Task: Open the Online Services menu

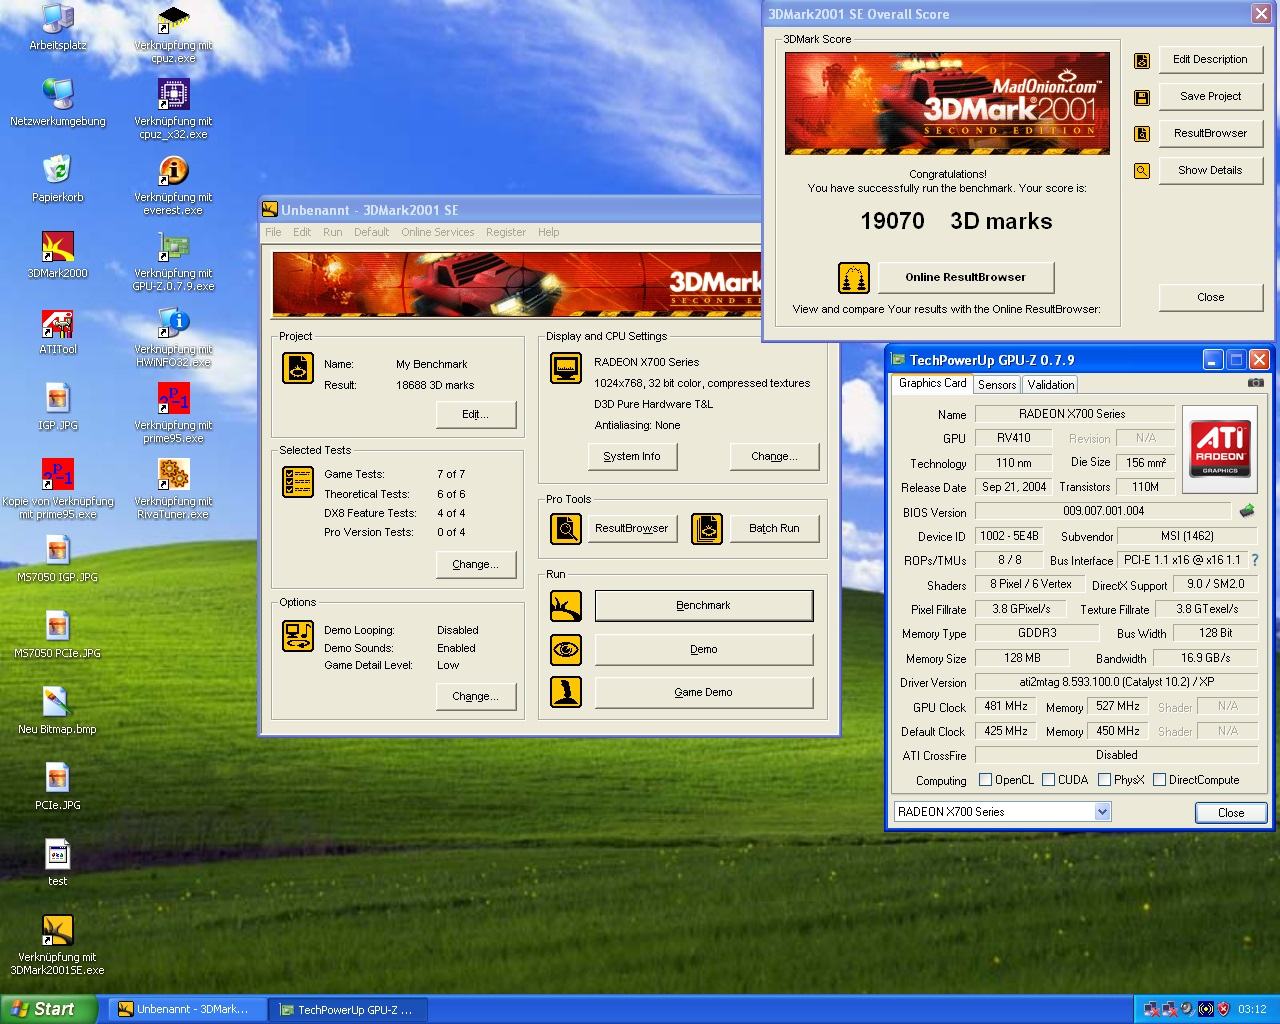Action: tap(437, 232)
